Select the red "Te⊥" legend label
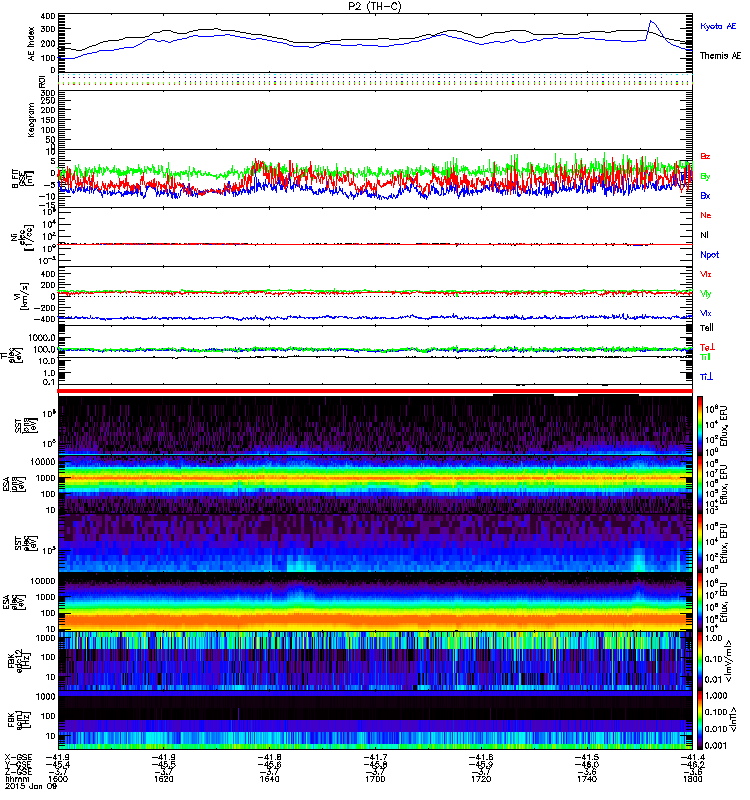 (707, 347)
